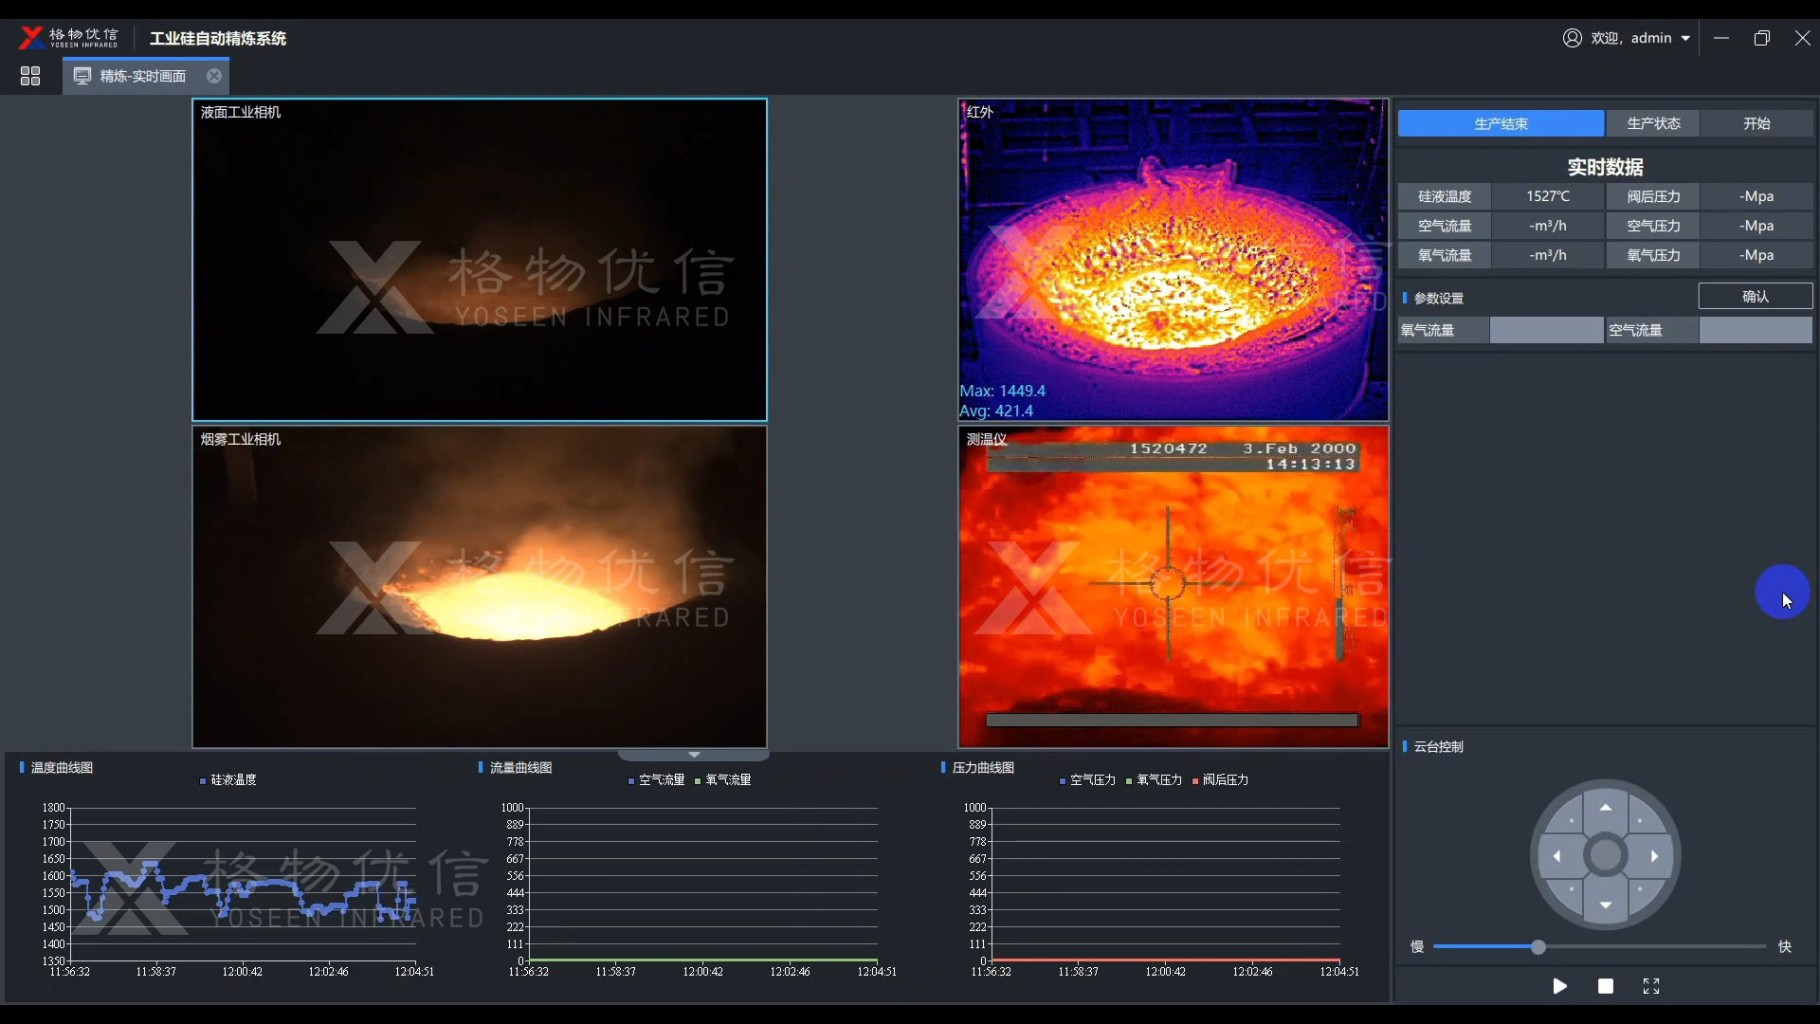1820x1024 pixels.
Task: Toggle 硅液温度 legend in temperature chart
Action: (x=229, y=780)
